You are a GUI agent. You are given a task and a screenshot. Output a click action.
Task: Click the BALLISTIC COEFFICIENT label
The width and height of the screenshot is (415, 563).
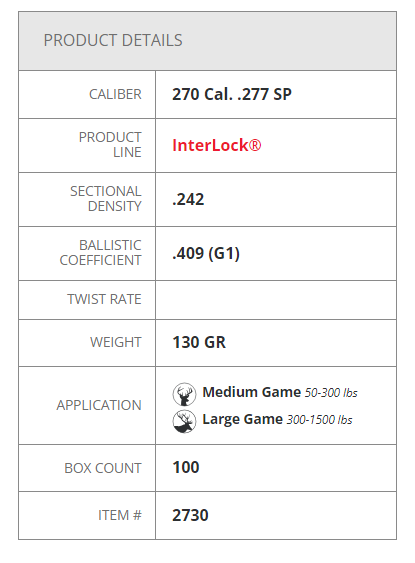click(x=101, y=253)
